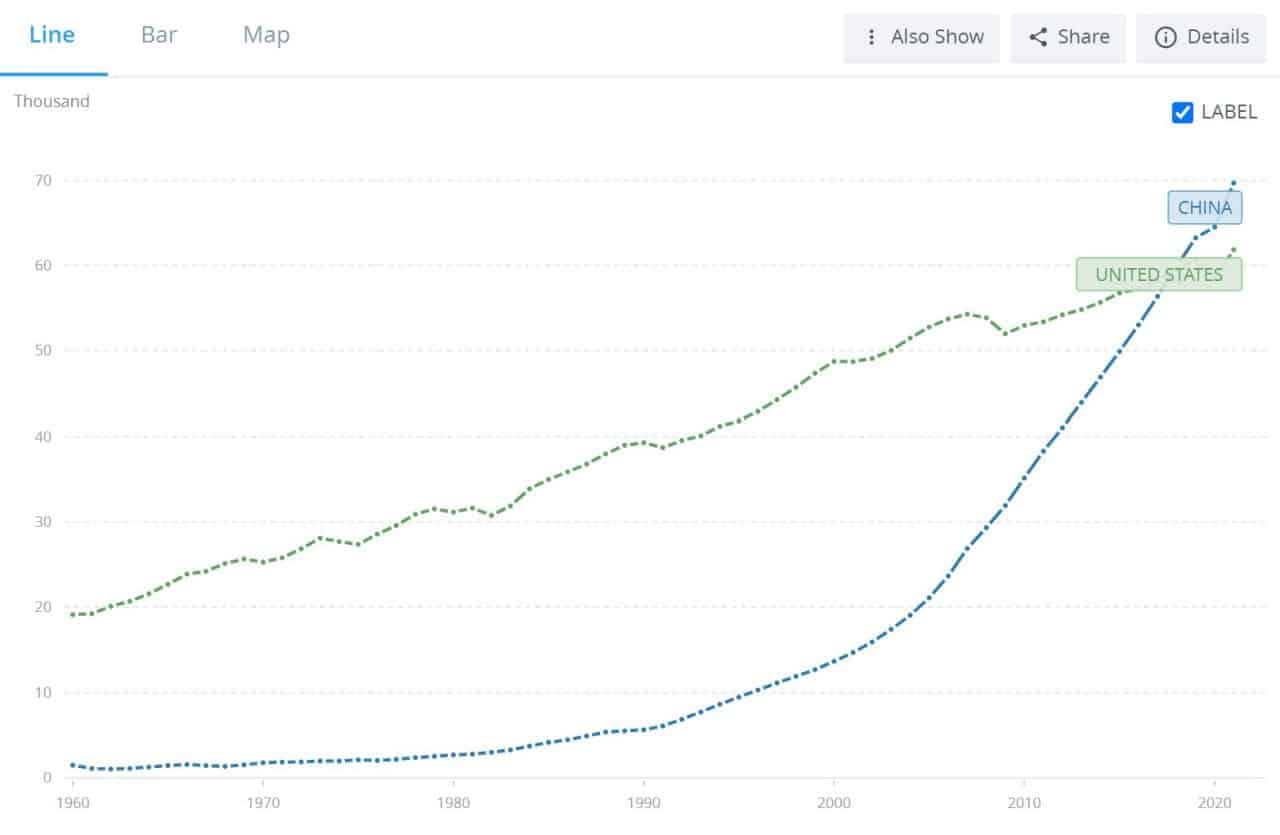Image resolution: width=1280 pixels, height=835 pixels.
Task: Click the Share button text
Action: pyautogui.click(x=1083, y=37)
